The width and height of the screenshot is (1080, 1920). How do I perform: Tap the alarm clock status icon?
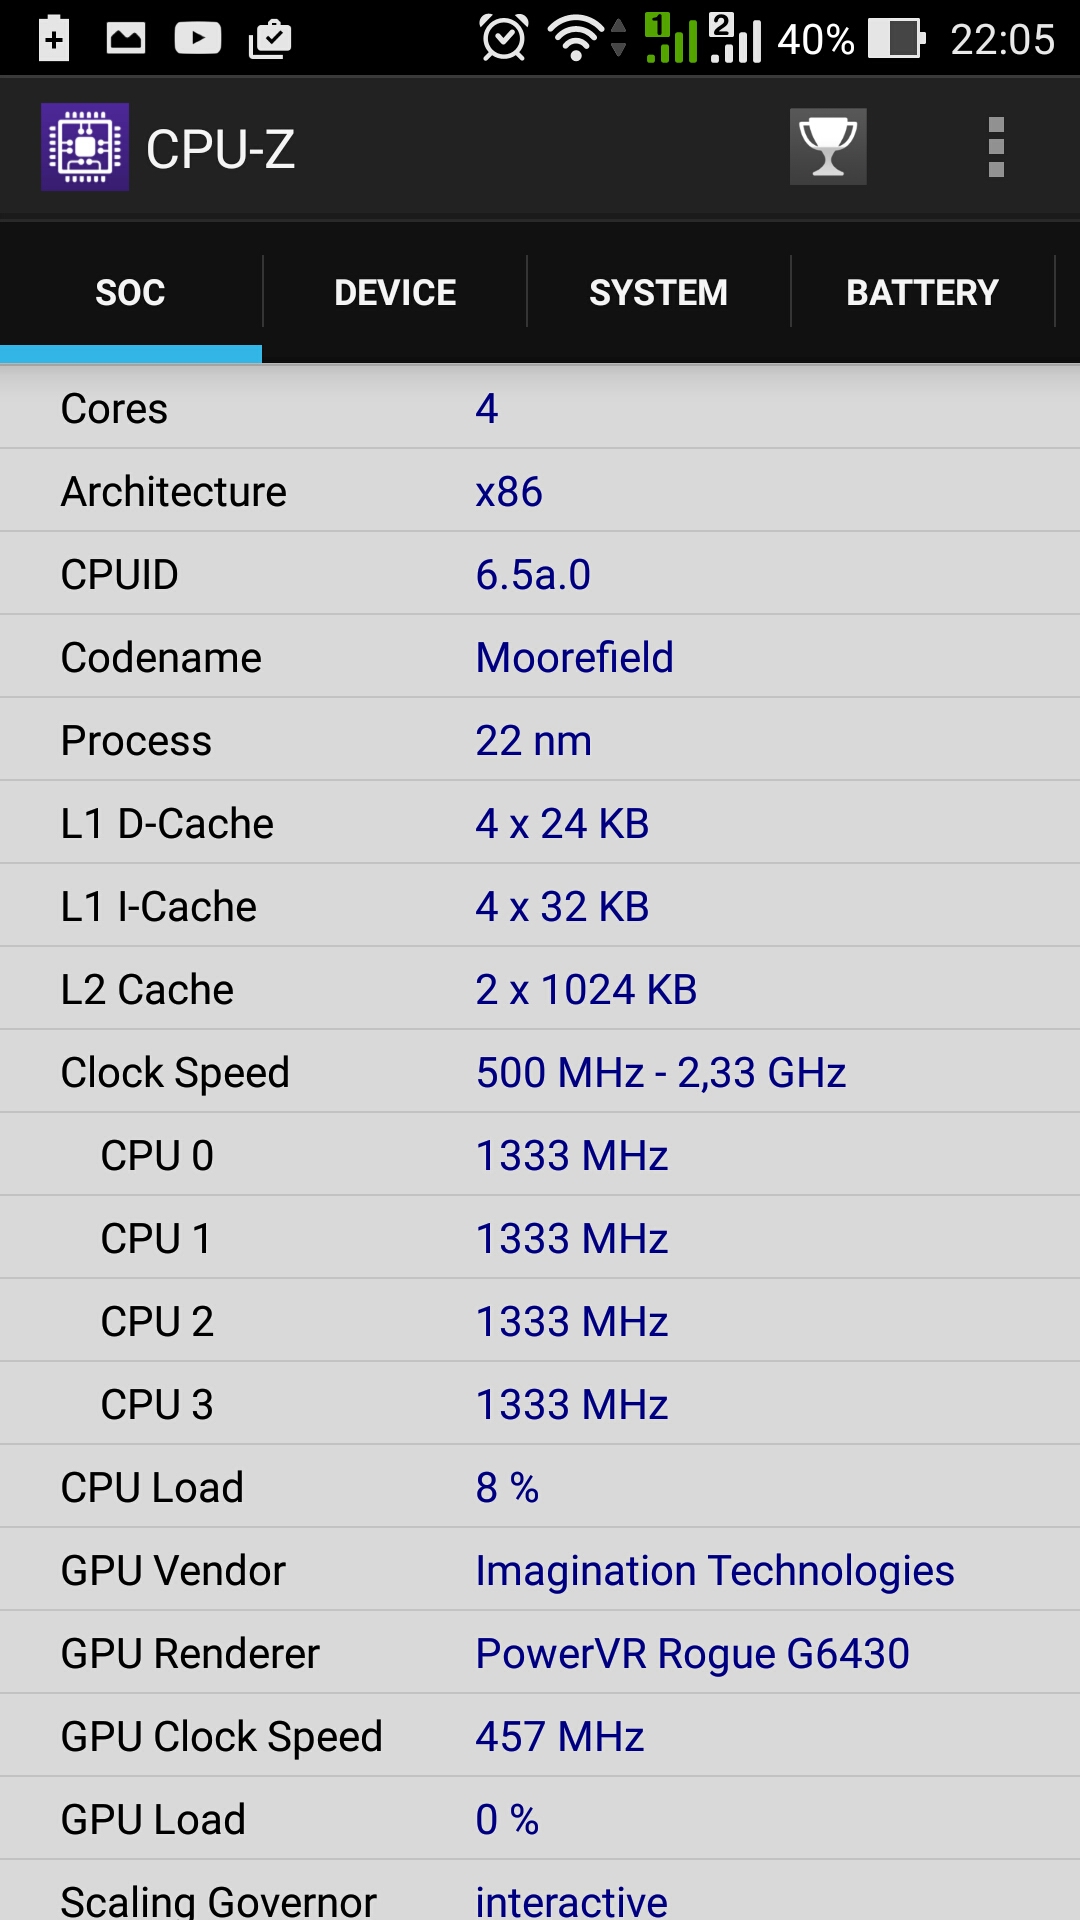tap(503, 38)
